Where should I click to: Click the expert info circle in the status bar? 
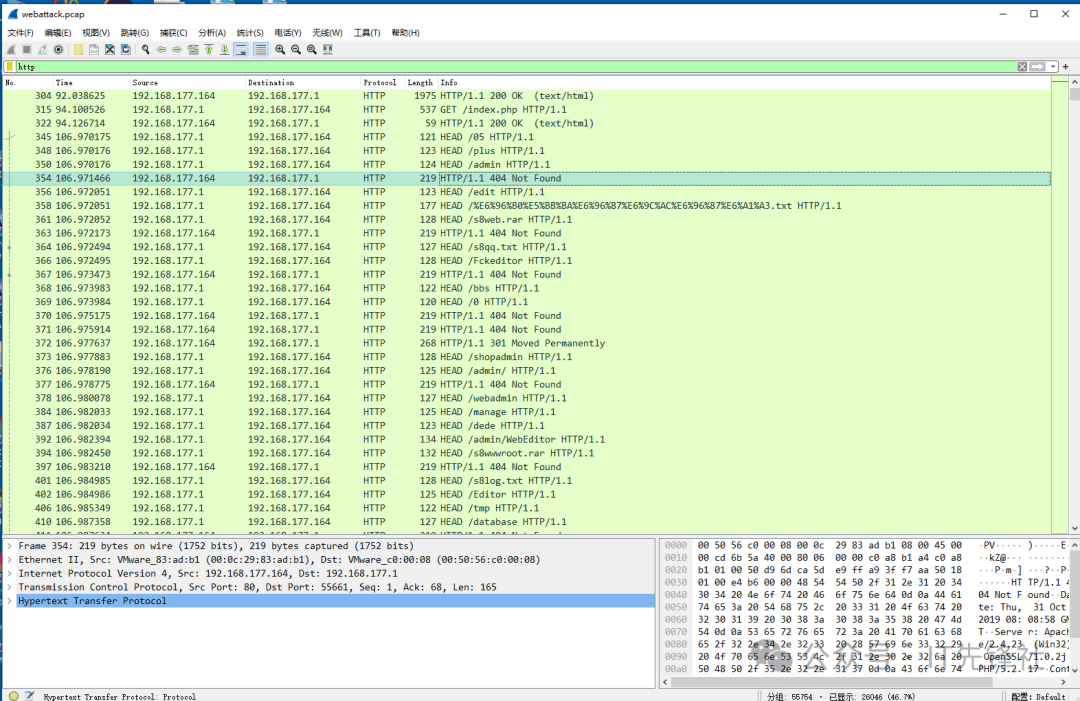[13, 695]
